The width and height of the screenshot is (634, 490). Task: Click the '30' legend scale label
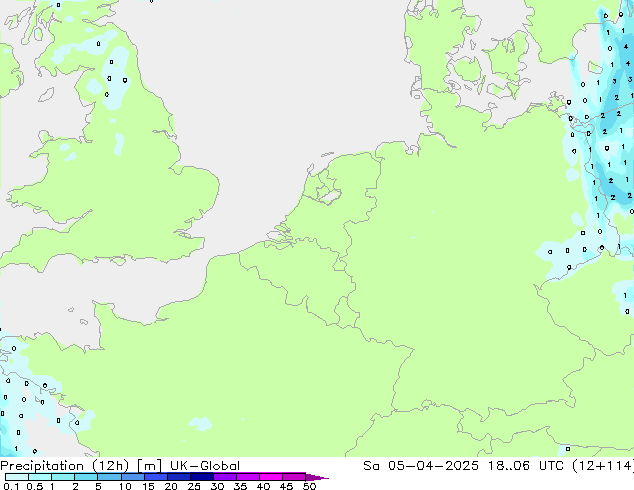click(217, 486)
